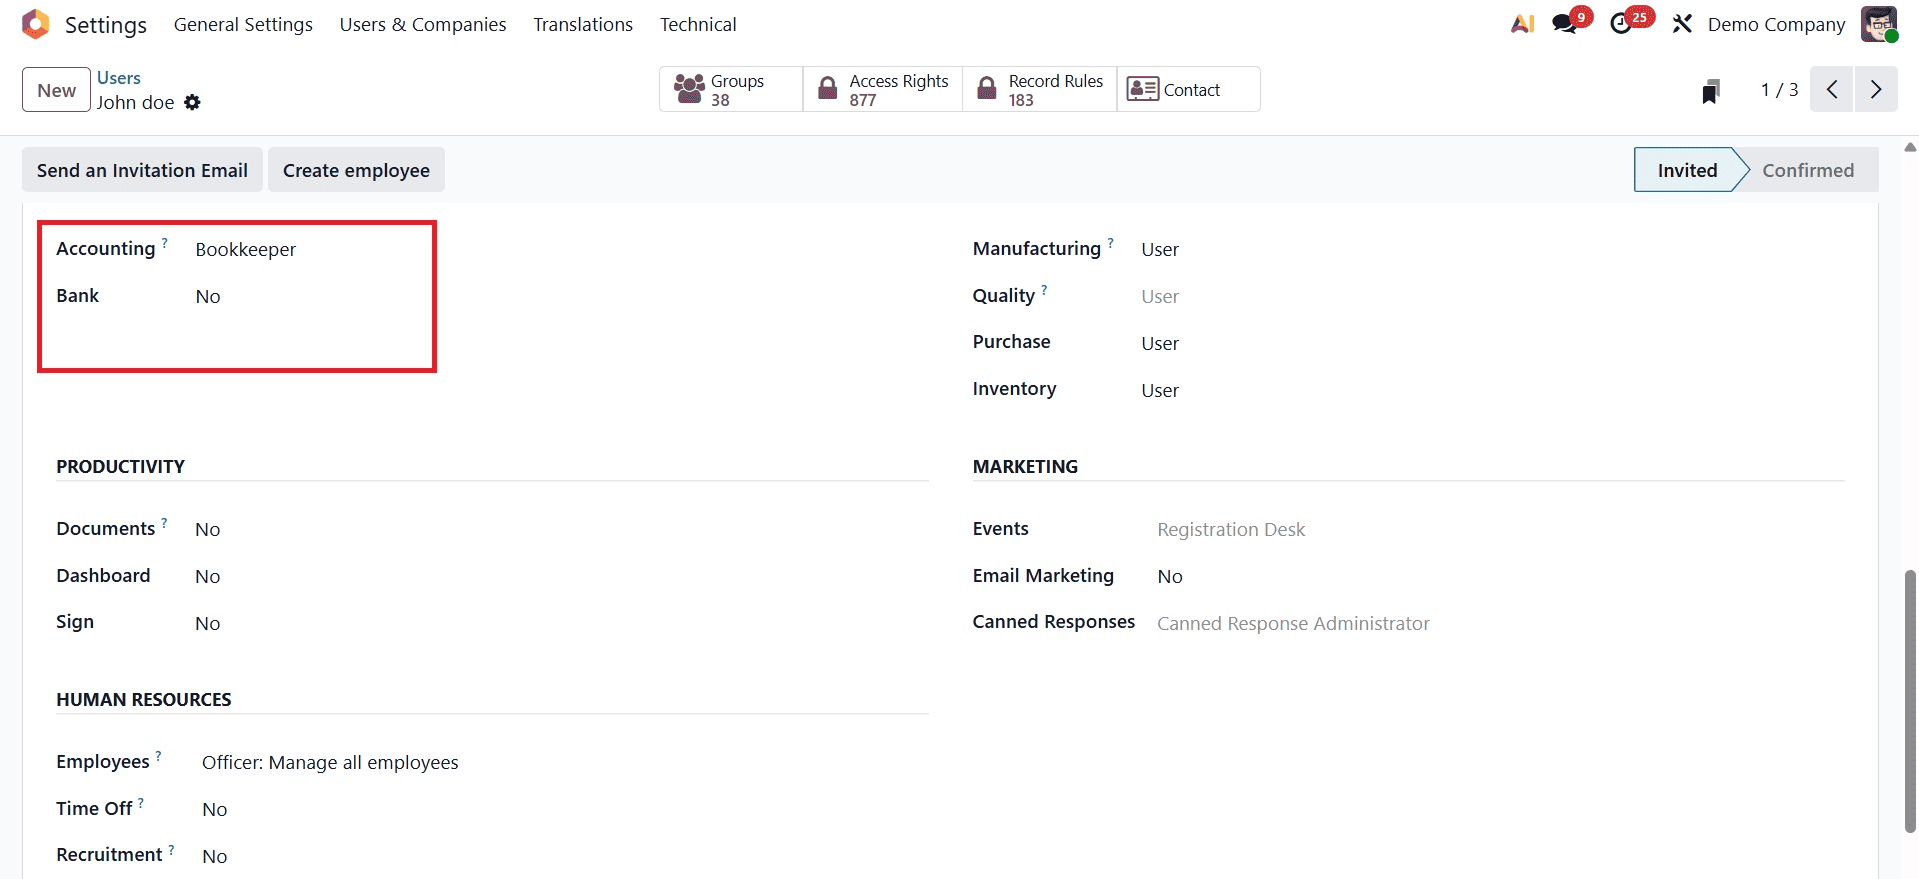Screen dimensions: 1919x879
Task: Open the messaging conversations icon
Action: (1564, 23)
